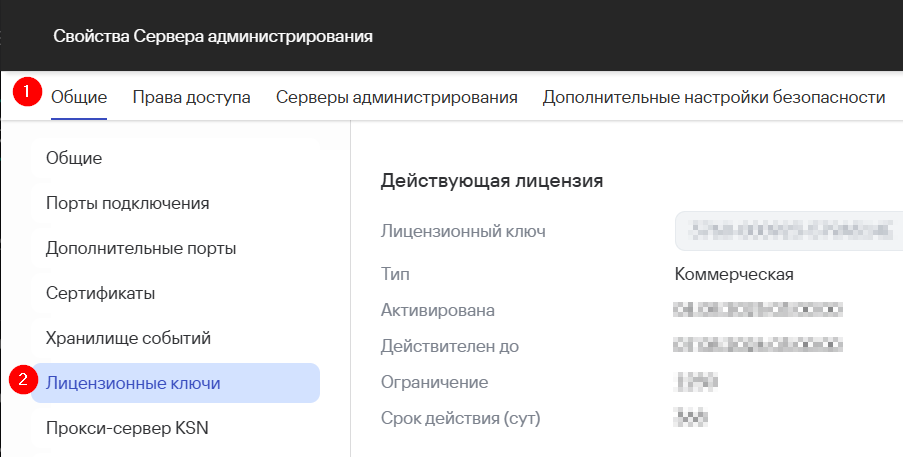Open the Сертификаты section
The height and width of the screenshot is (457, 903).
click(x=100, y=293)
